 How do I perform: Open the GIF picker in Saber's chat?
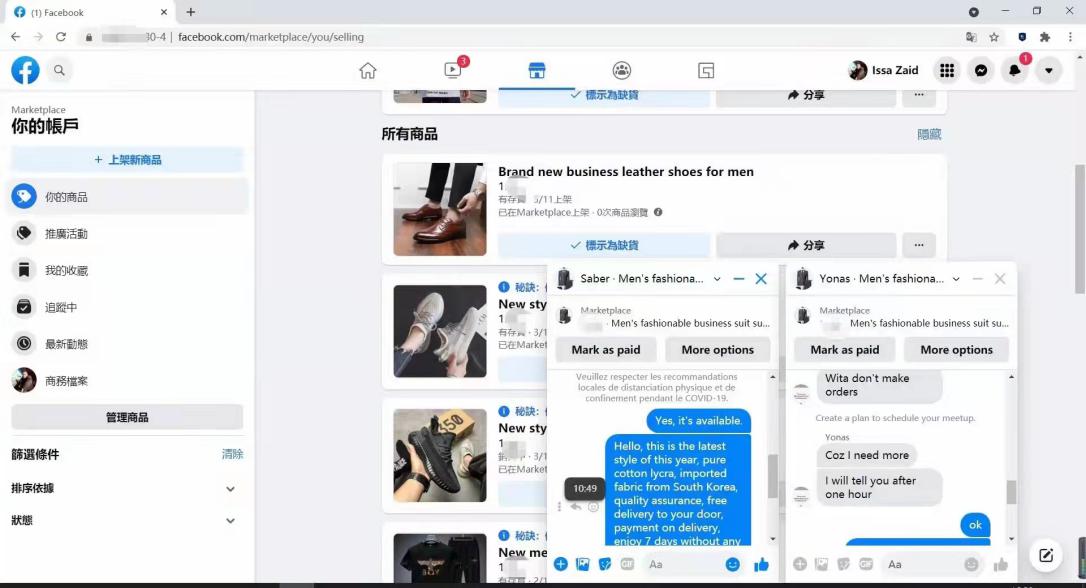coord(626,564)
